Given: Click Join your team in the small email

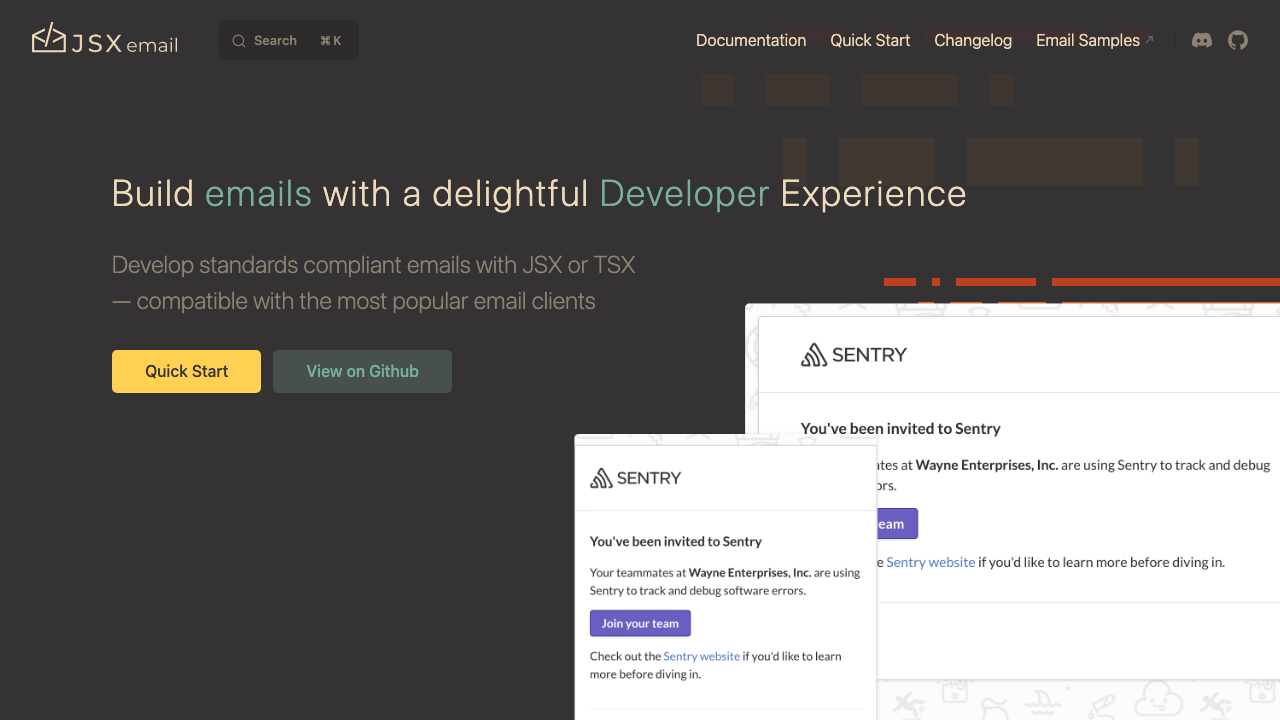Looking at the screenshot, I should [640, 623].
